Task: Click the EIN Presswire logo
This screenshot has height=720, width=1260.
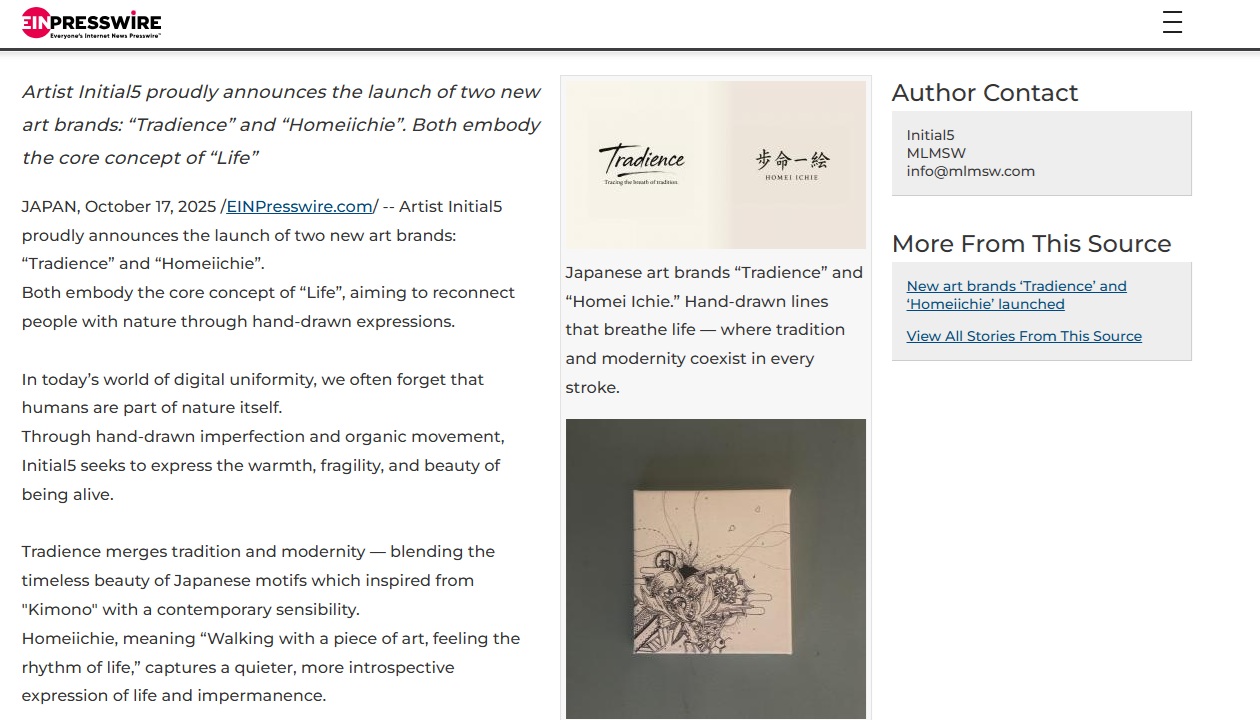Action: (x=91, y=23)
